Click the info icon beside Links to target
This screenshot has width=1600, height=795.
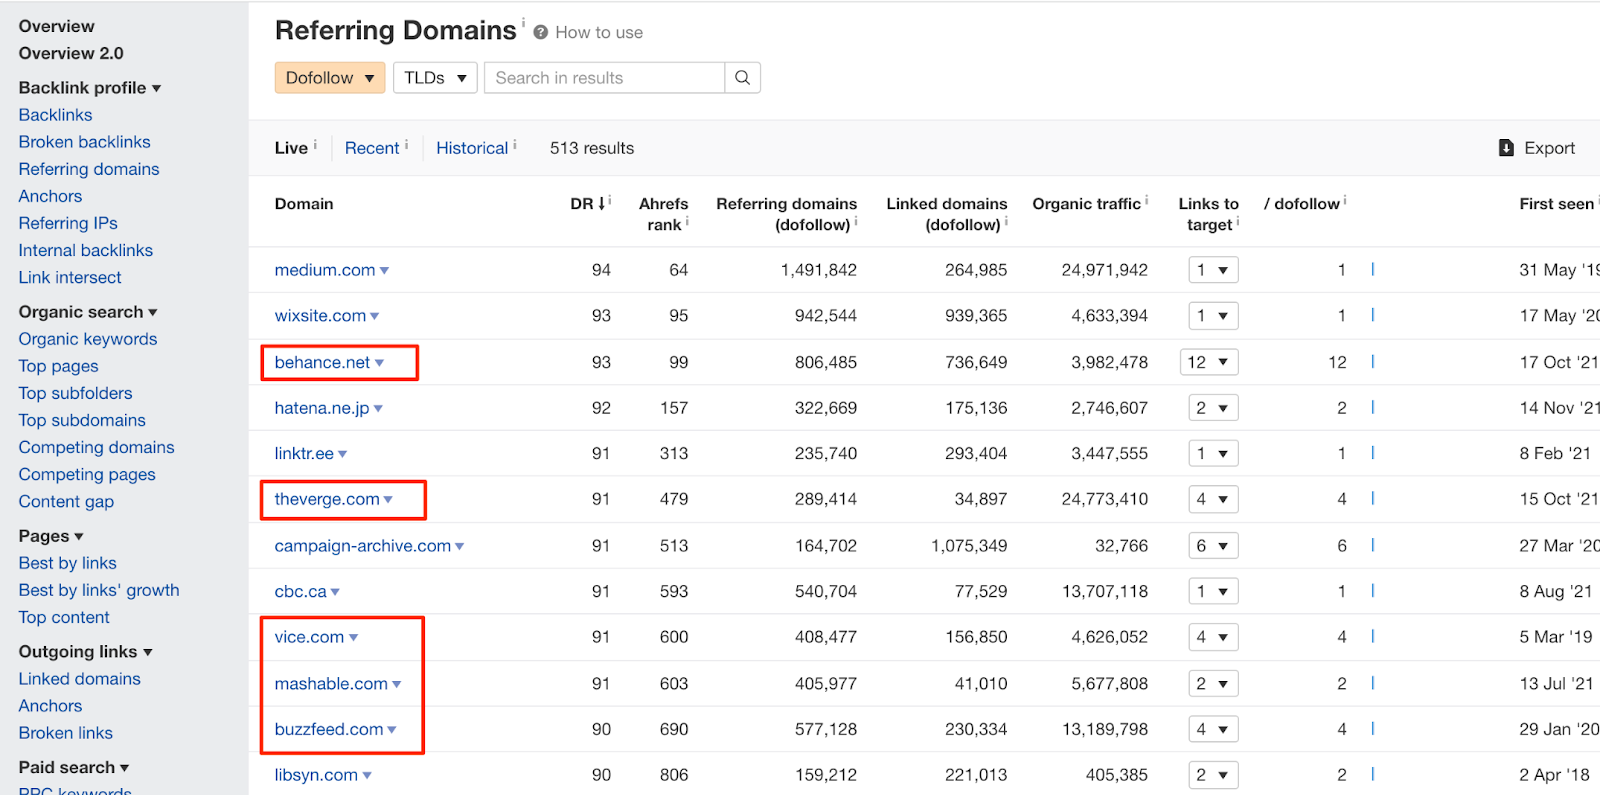1237,221
